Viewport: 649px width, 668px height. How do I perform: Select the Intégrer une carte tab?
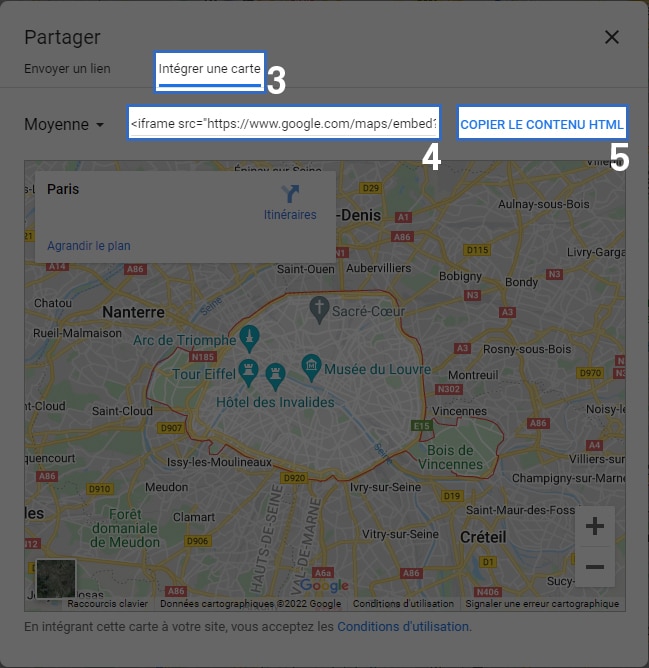click(x=209, y=69)
